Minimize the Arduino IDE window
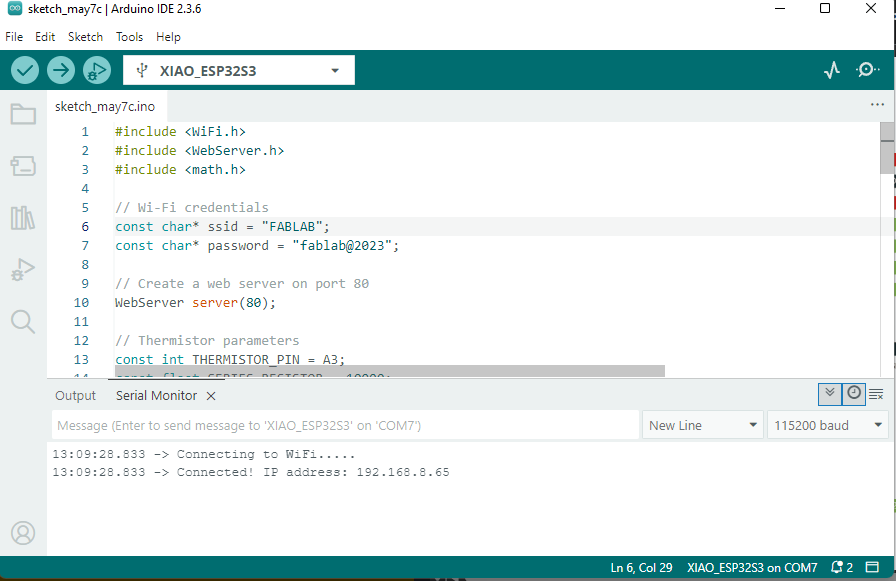Viewport: 896px width, 581px height. coord(779,8)
